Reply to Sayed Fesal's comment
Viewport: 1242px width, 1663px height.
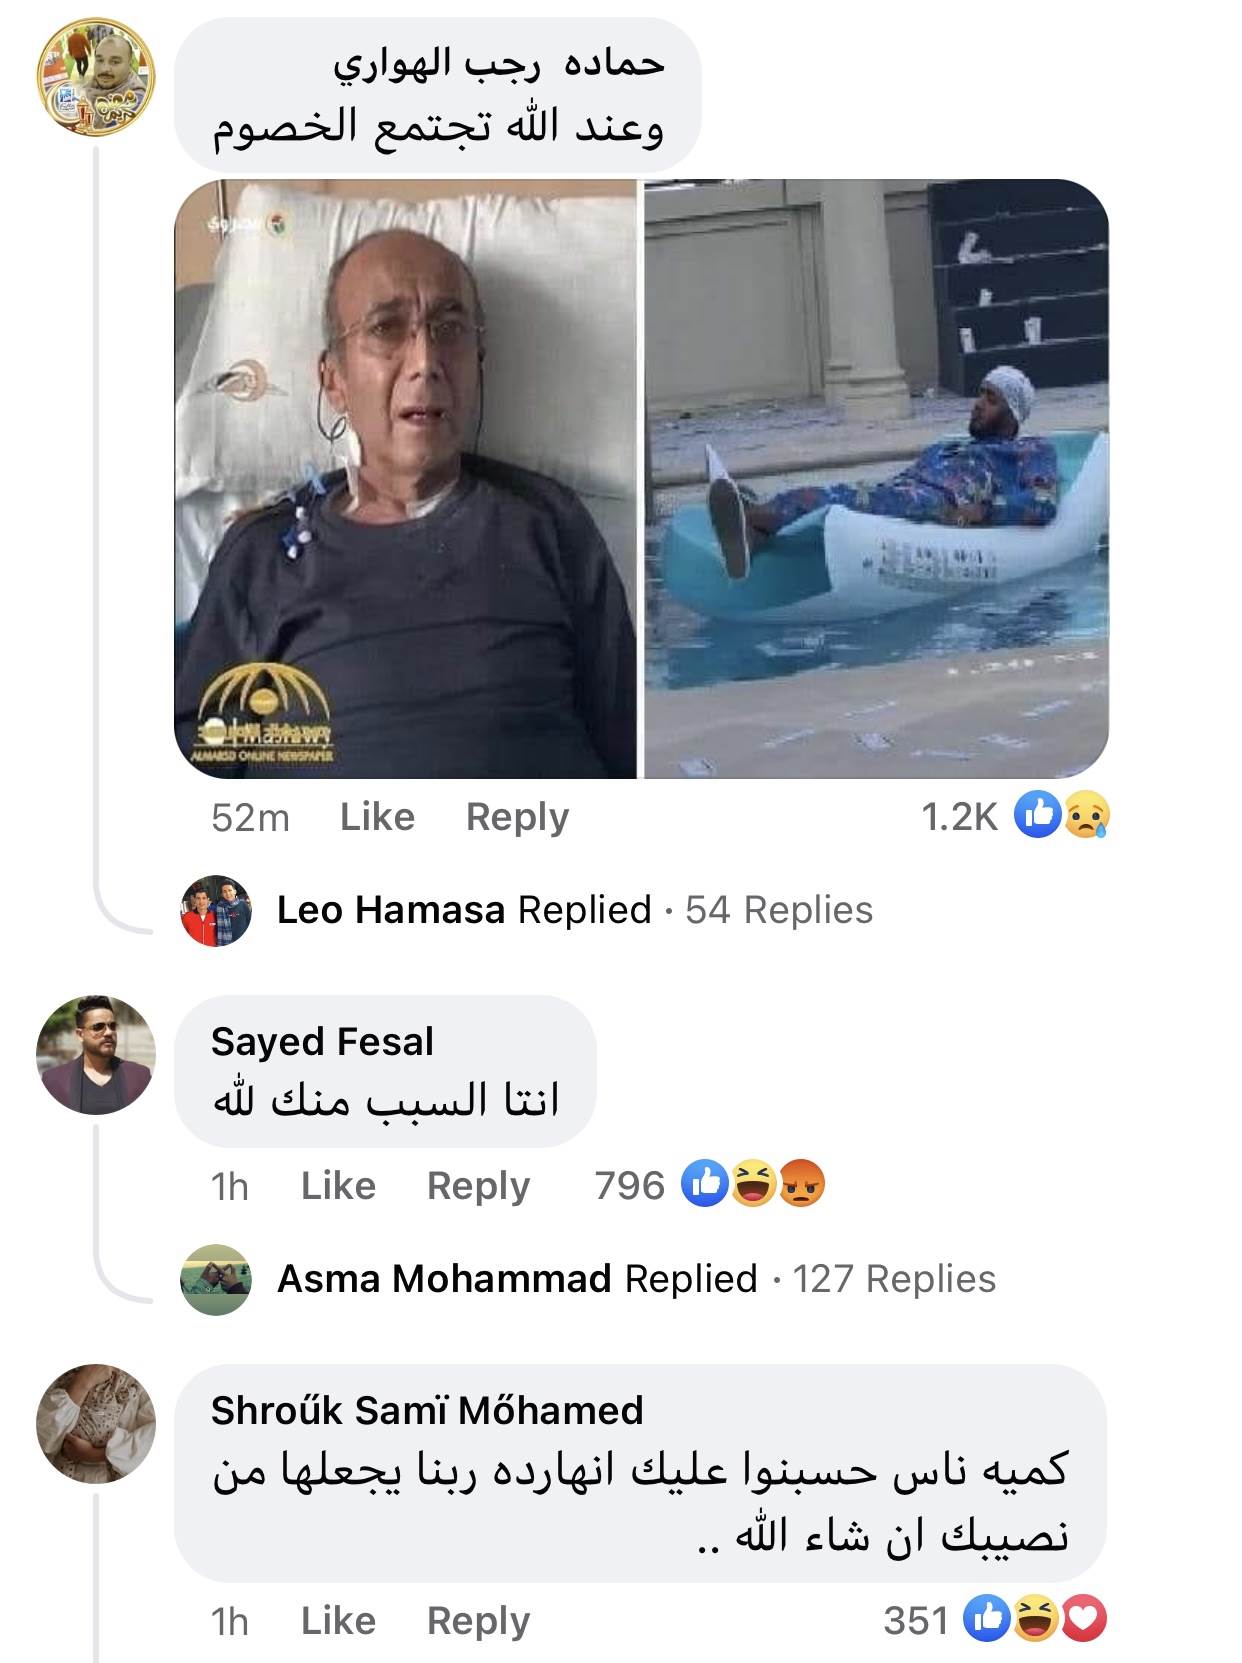click(x=478, y=1187)
